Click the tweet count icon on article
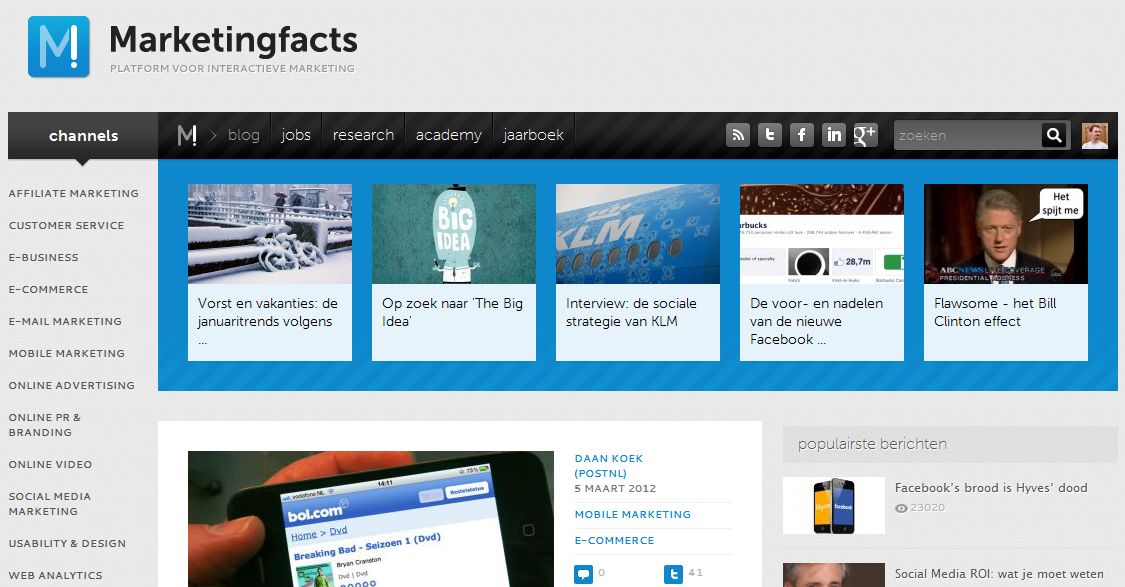Screen dimensions: 1125x587 pyautogui.click(x=673, y=574)
